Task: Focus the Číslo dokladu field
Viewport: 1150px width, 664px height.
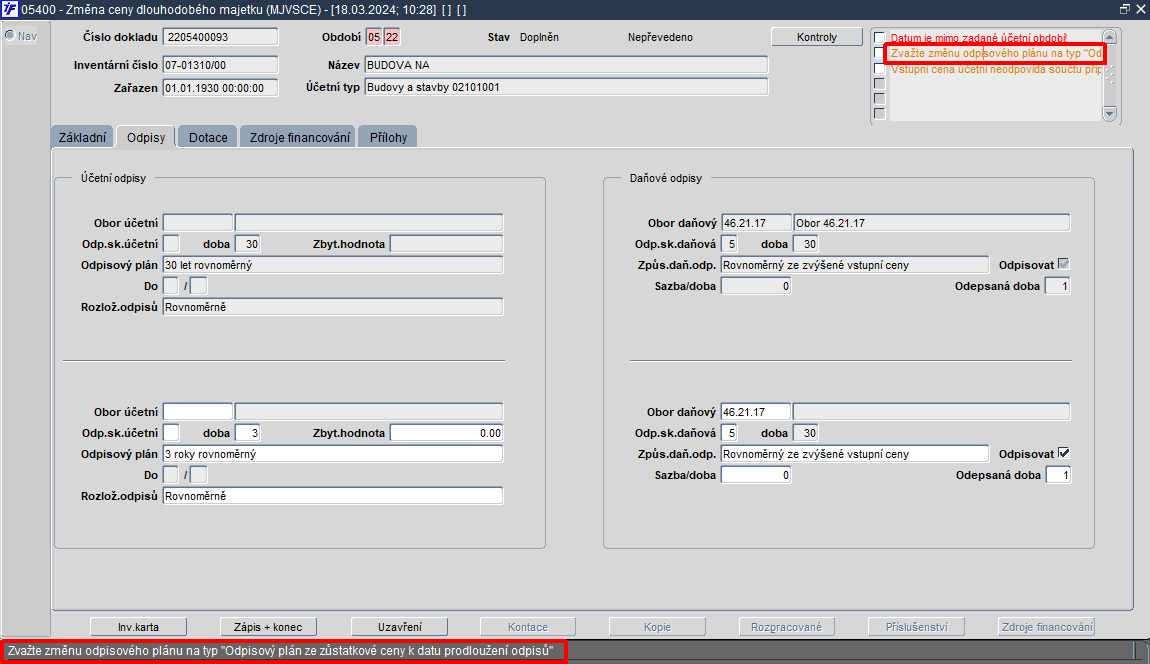Action: pyautogui.click(x=220, y=37)
